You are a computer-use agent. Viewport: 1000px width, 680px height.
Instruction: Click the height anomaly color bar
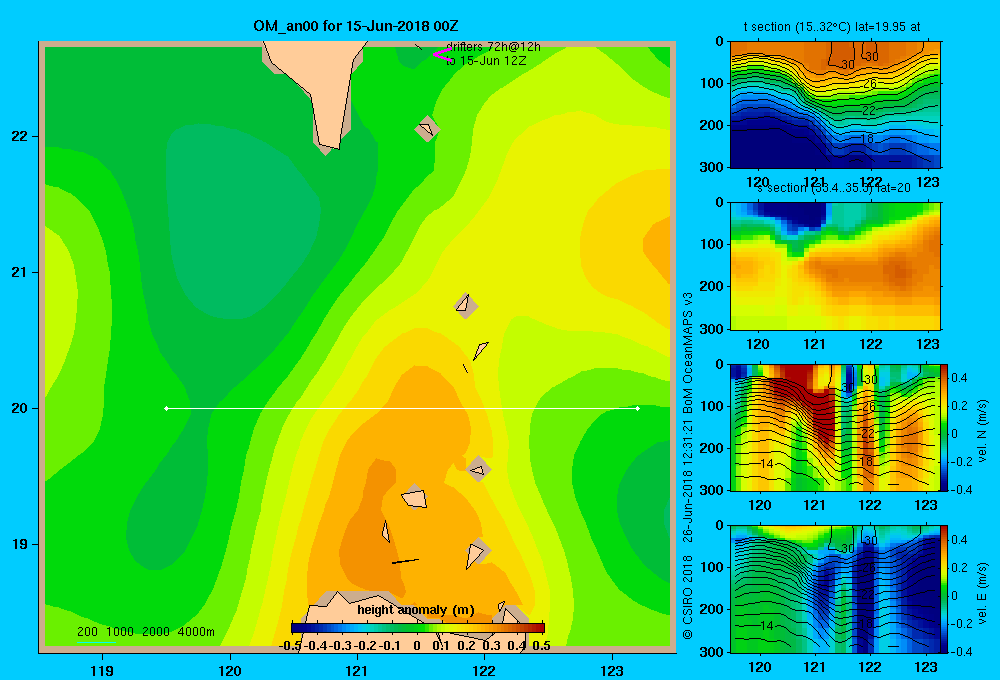coord(418,628)
